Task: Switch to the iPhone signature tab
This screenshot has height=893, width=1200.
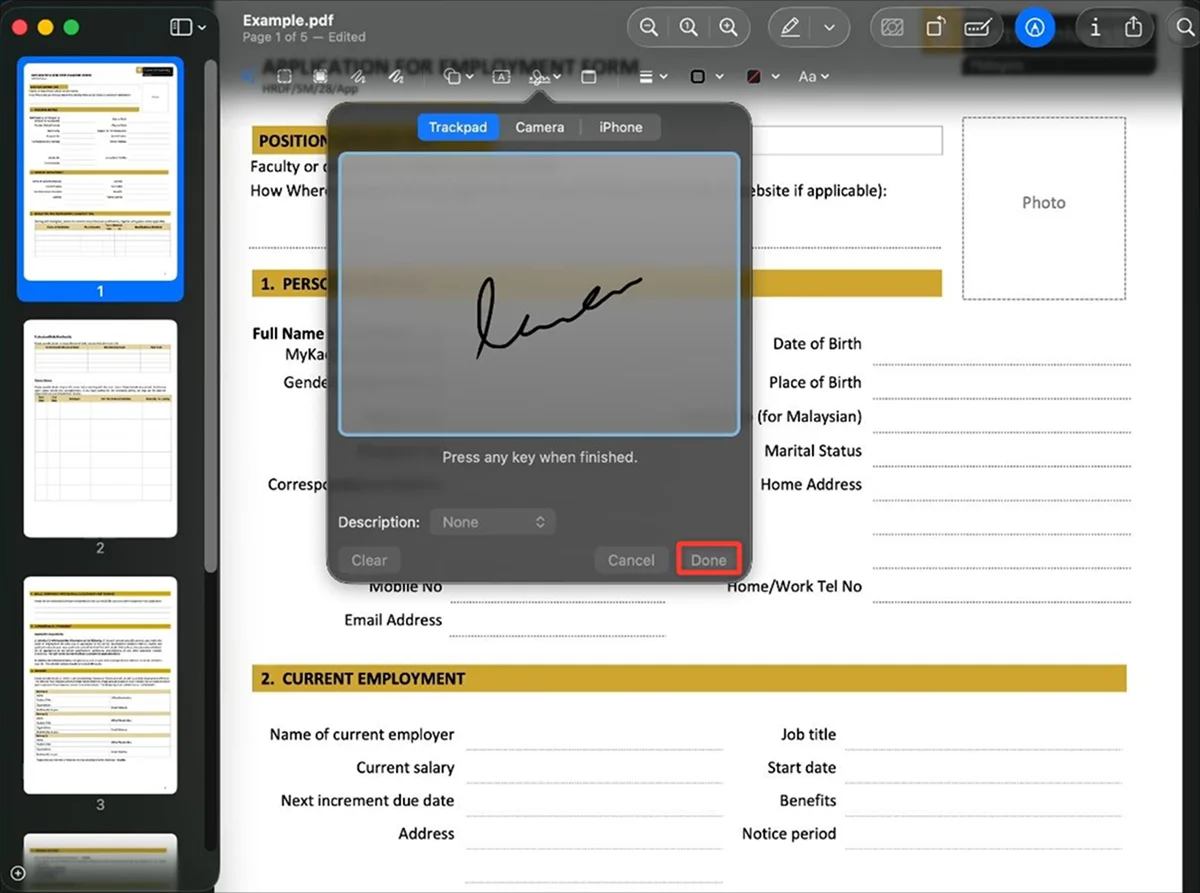Action: (621, 127)
